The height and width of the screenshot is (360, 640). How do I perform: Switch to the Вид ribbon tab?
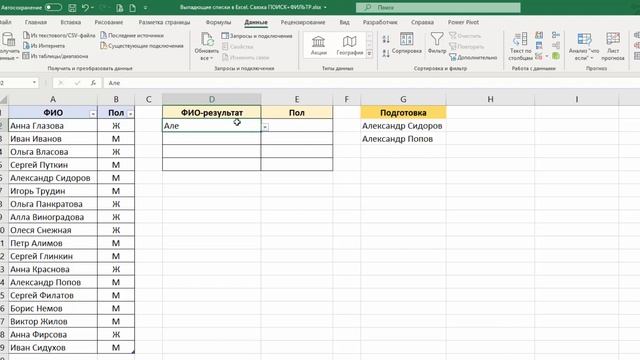click(x=344, y=22)
